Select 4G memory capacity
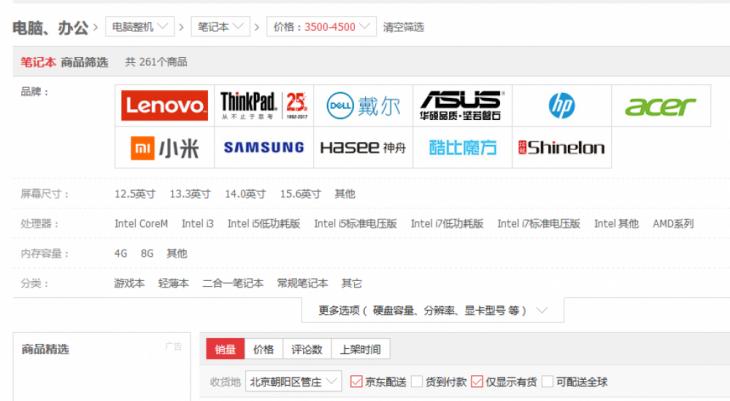This screenshot has width=730, height=401. tap(121, 253)
